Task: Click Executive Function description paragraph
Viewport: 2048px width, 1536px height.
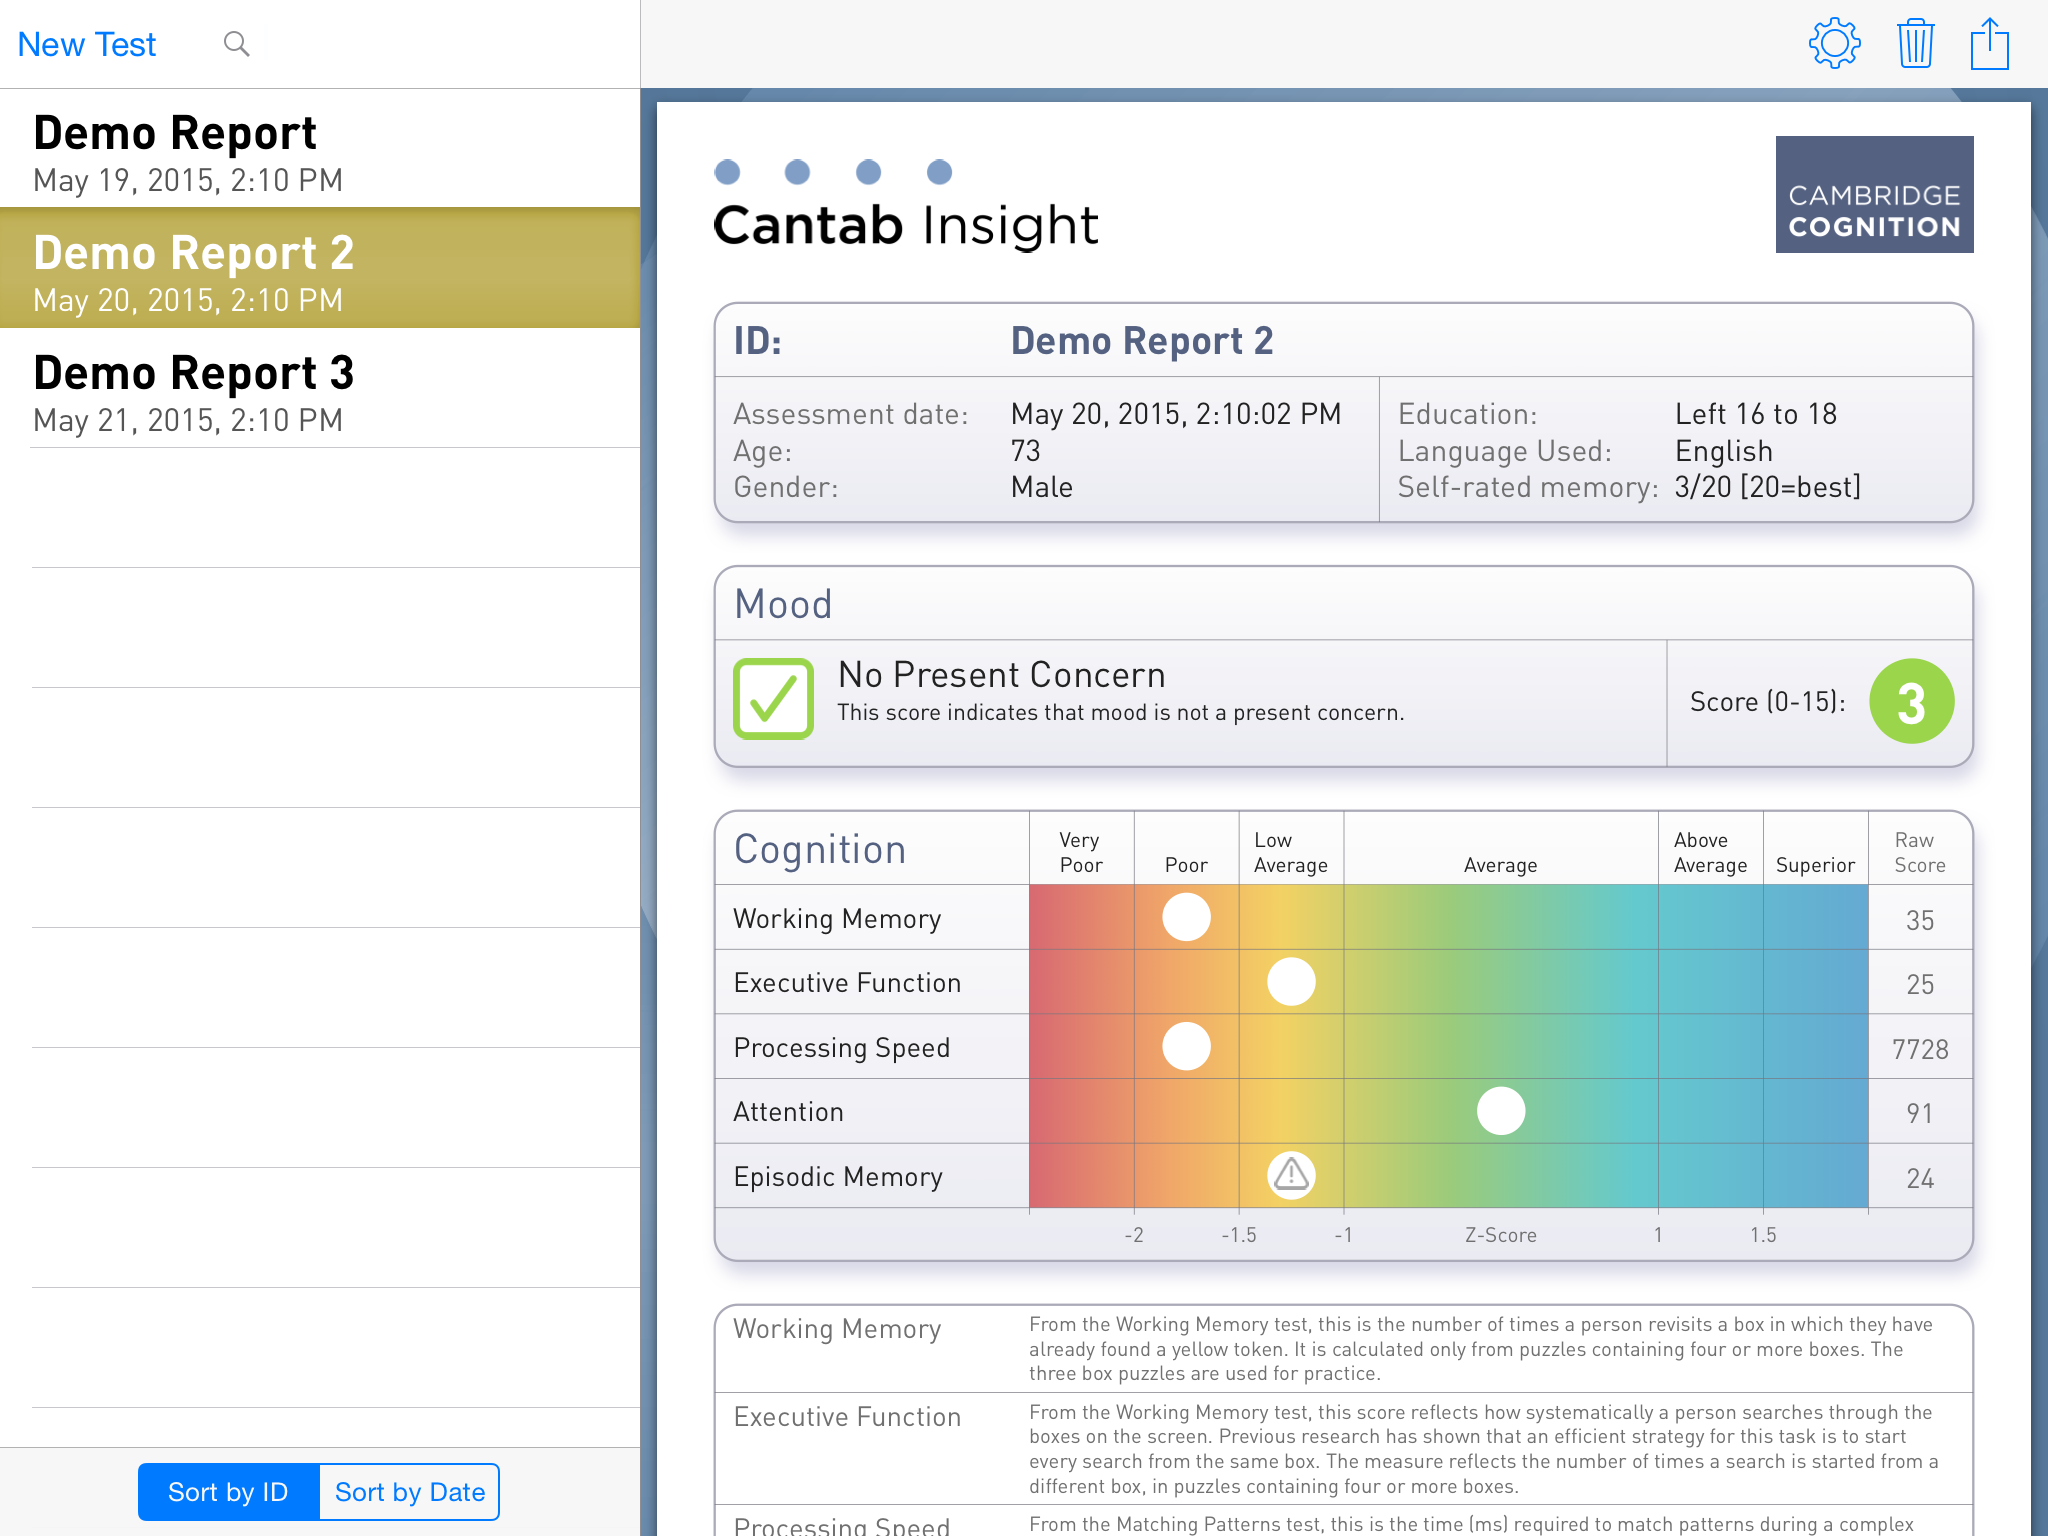Action: click(x=1484, y=1449)
